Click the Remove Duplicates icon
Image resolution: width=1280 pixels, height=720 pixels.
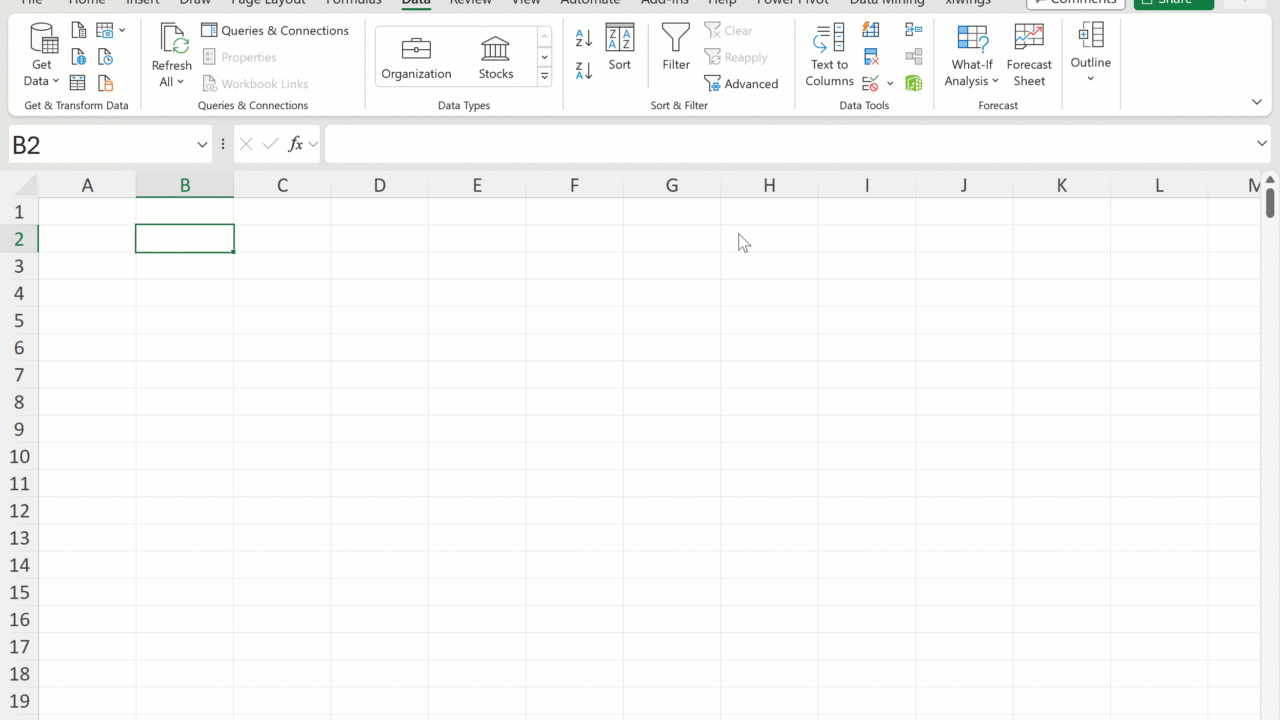point(871,58)
